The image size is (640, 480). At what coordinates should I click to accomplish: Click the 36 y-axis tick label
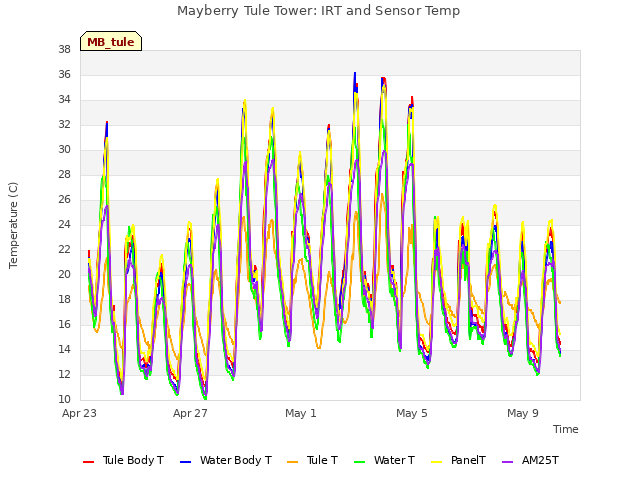64,75
